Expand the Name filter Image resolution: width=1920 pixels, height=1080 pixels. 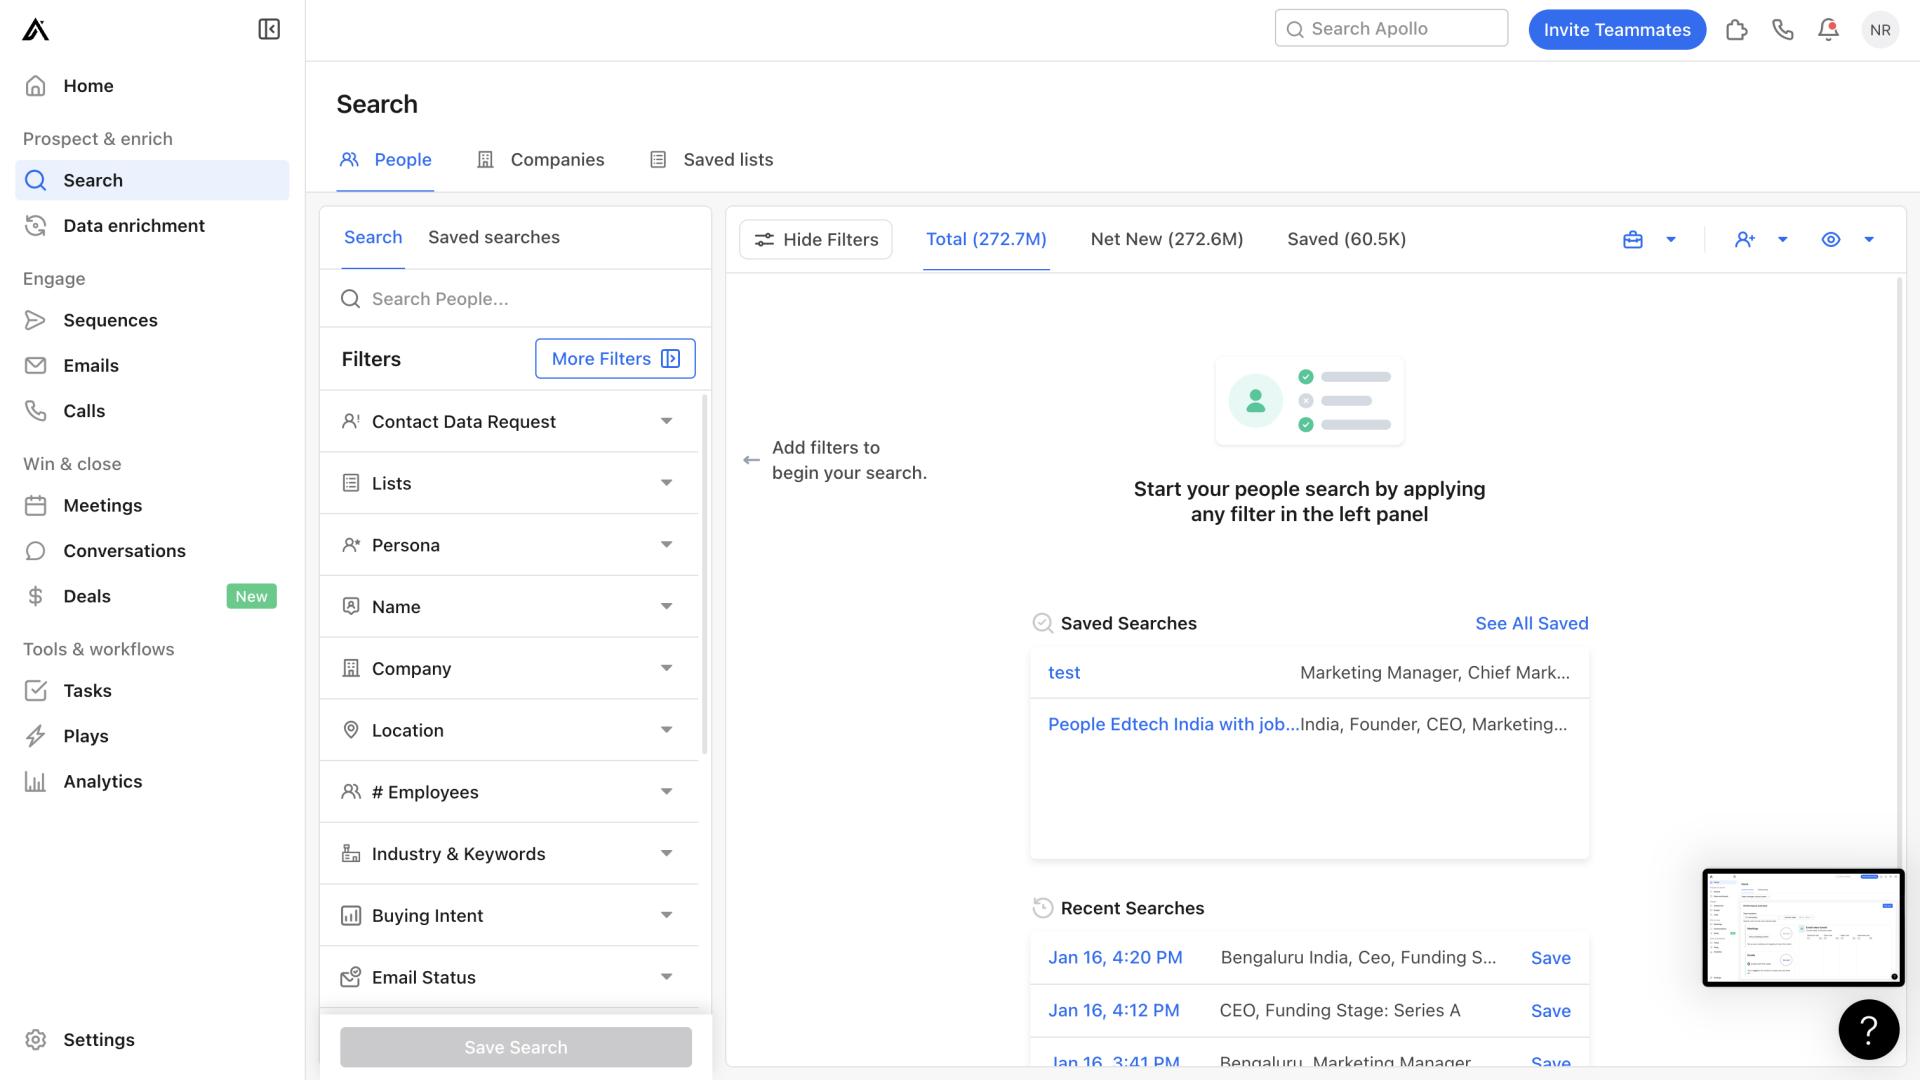509,607
